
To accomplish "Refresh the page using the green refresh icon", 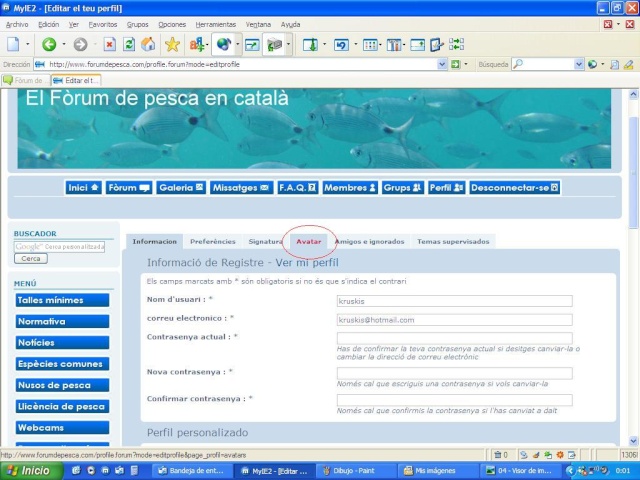I will click(x=129, y=44).
